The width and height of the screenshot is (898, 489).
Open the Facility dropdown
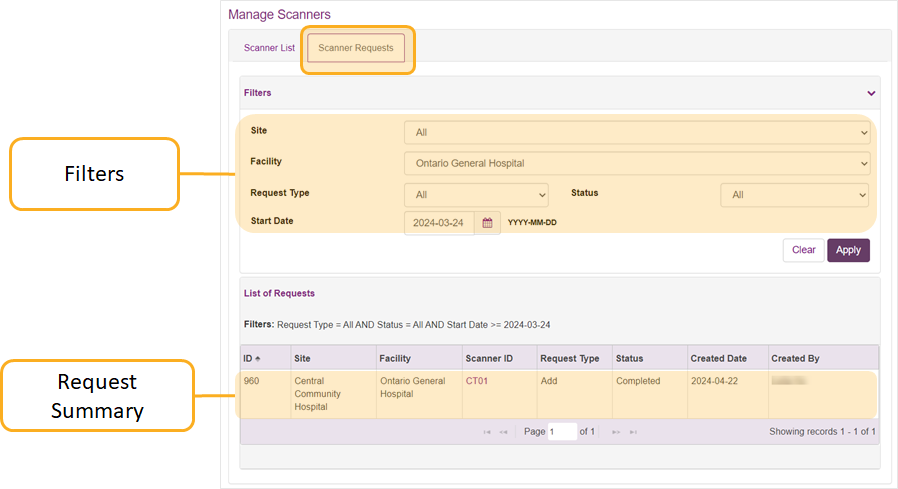tap(636, 163)
